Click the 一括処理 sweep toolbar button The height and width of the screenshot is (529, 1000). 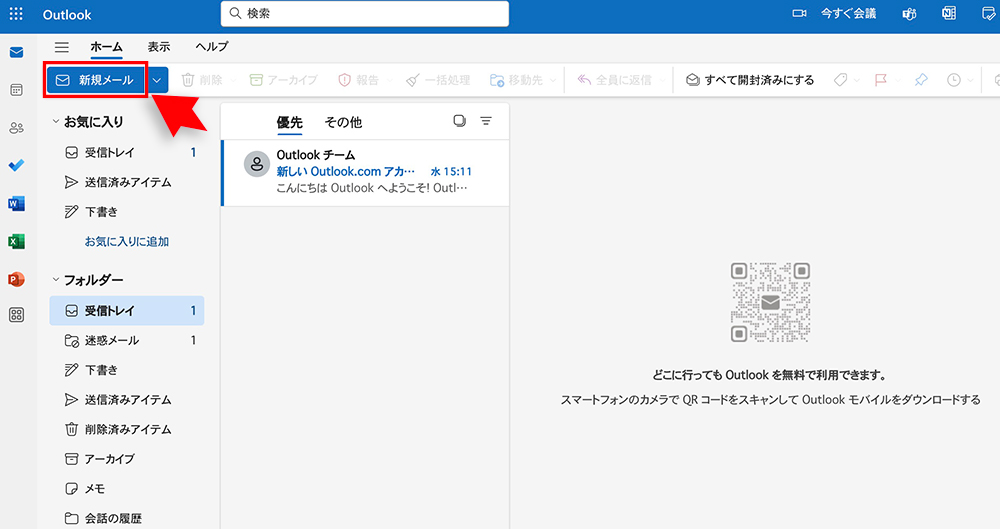(438, 80)
